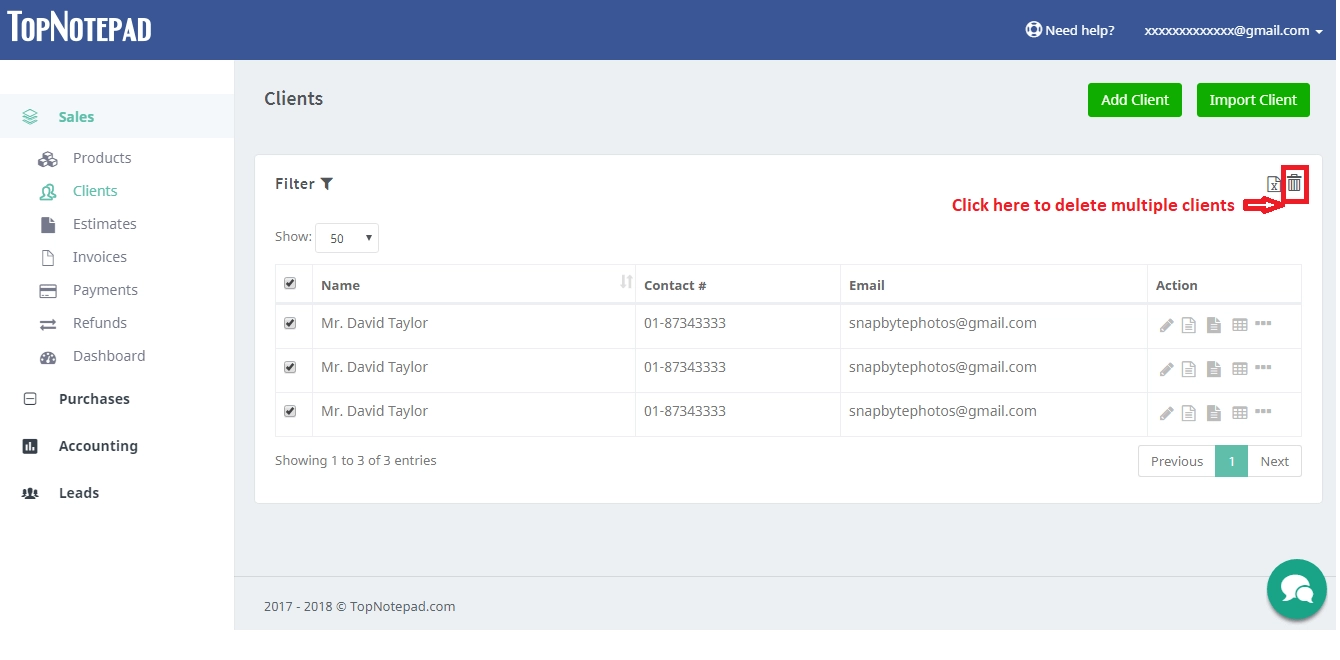Click the Need help link
The image size is (1340, 660).
click(1069, 30)
